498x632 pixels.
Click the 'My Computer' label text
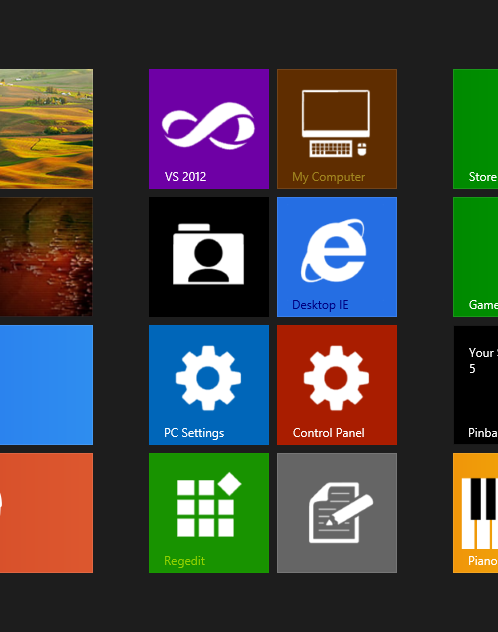(x=328, y=177)
